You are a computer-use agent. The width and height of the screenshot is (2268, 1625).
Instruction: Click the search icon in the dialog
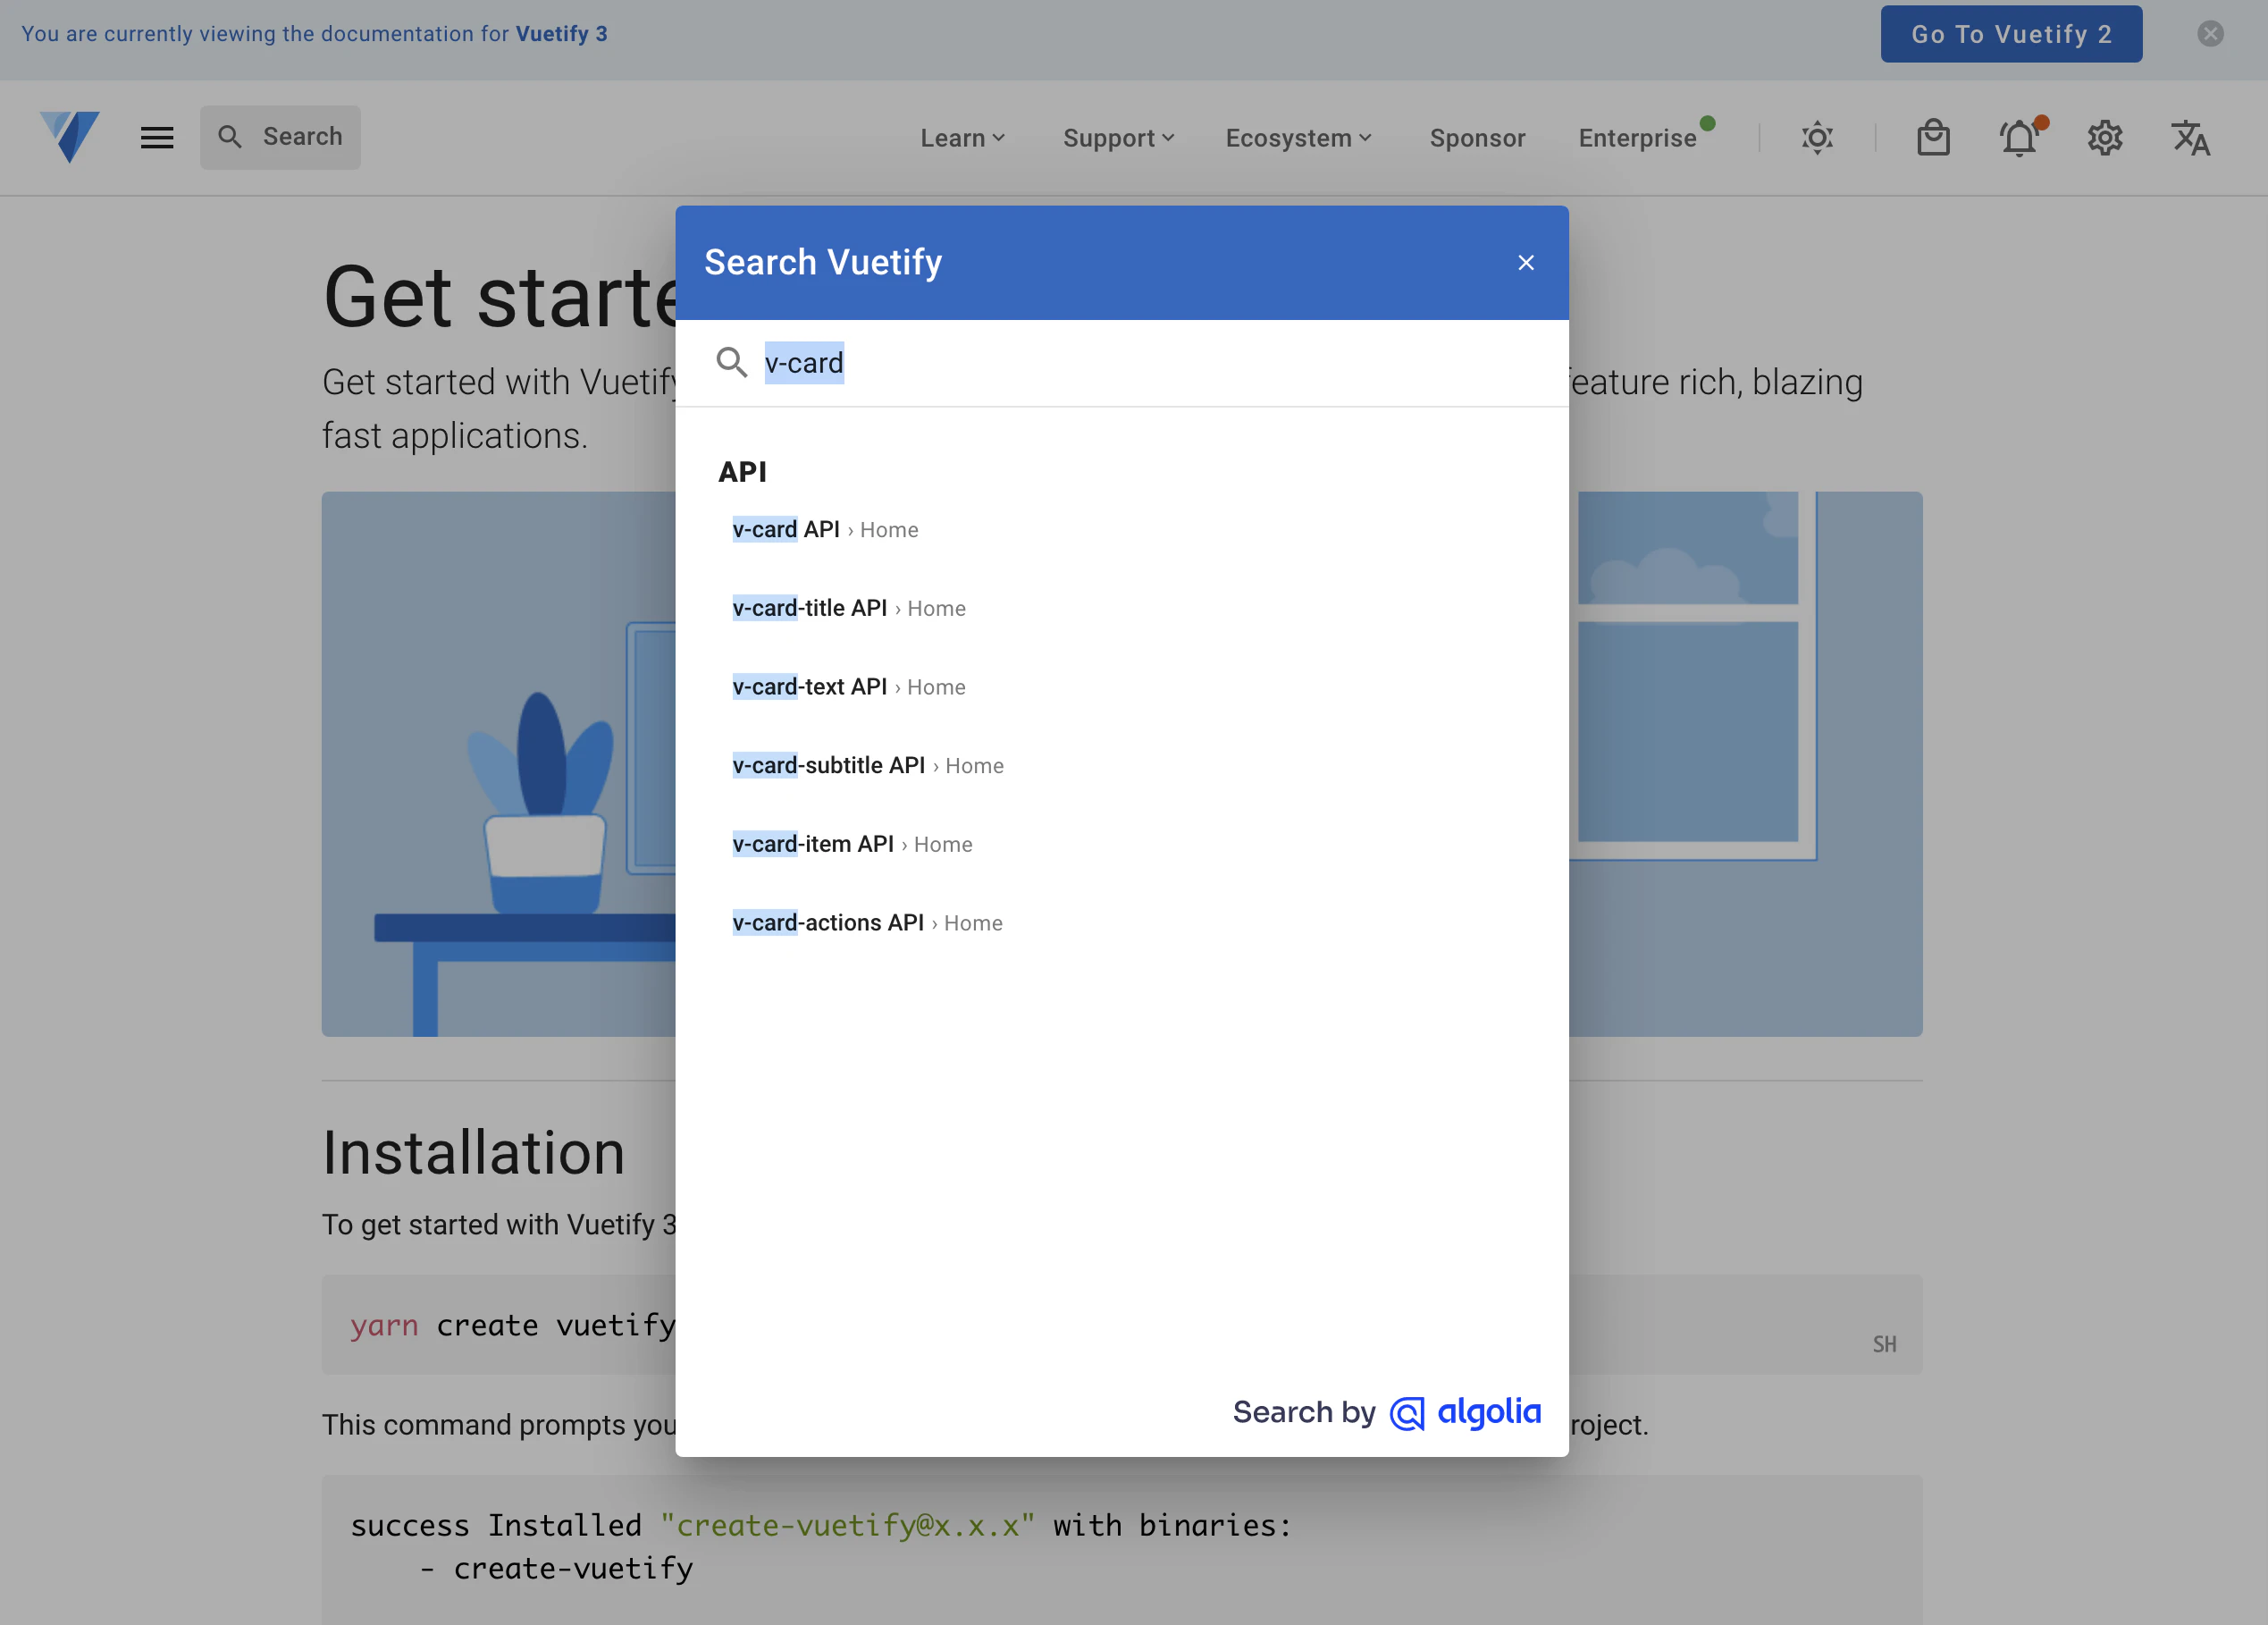(x=731, y=362)
